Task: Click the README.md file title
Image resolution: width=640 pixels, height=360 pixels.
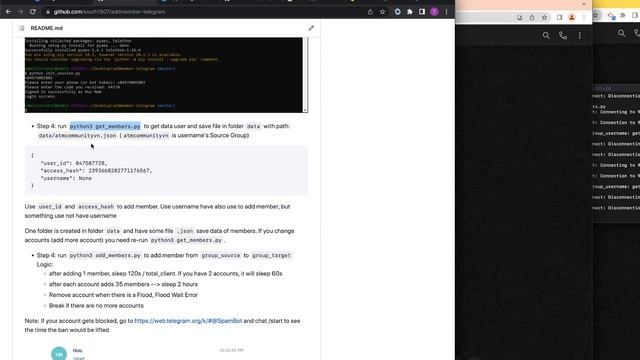Action: coord(47,28)
